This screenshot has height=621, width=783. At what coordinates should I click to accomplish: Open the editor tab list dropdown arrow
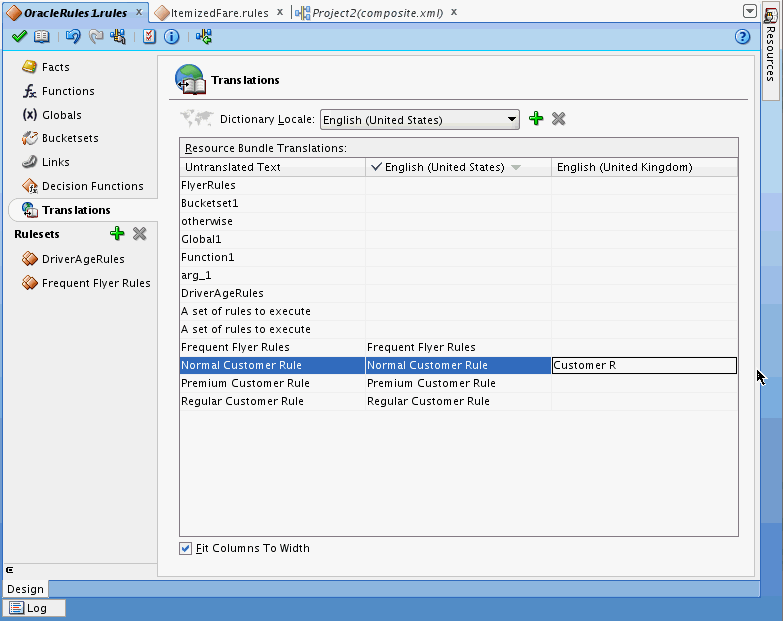pos(750,11)
